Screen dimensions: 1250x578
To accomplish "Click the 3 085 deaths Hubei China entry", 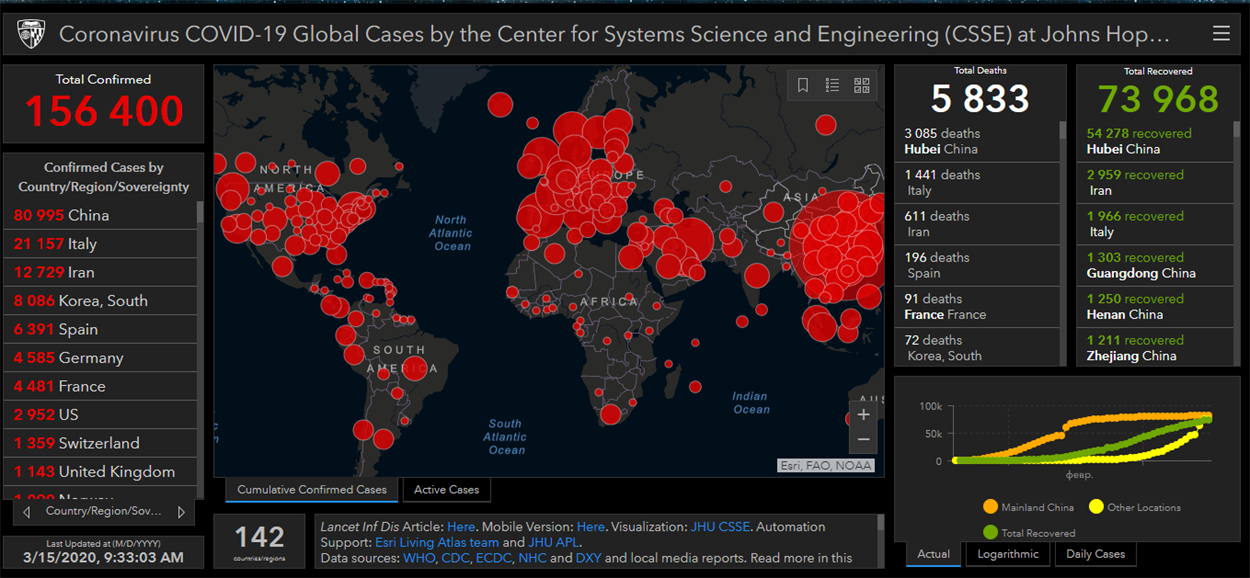I will coord(977,141).
